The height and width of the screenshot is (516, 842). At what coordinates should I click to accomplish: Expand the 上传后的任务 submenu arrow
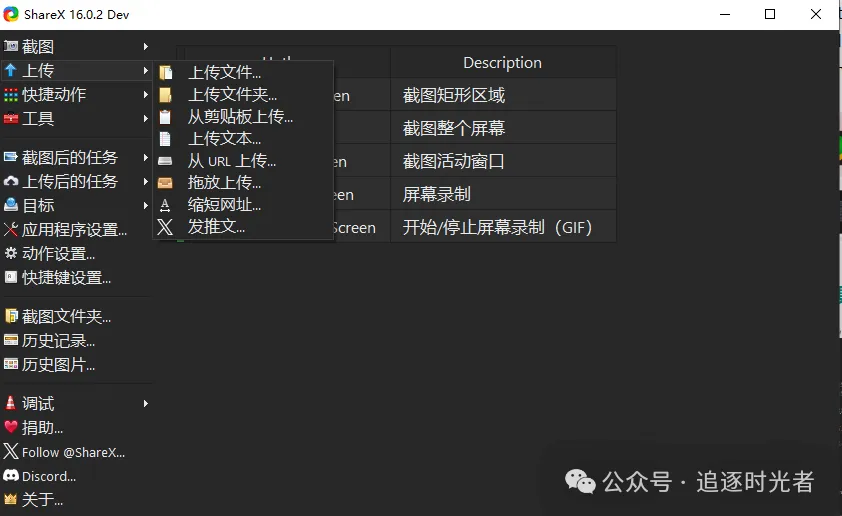[146, 181]
